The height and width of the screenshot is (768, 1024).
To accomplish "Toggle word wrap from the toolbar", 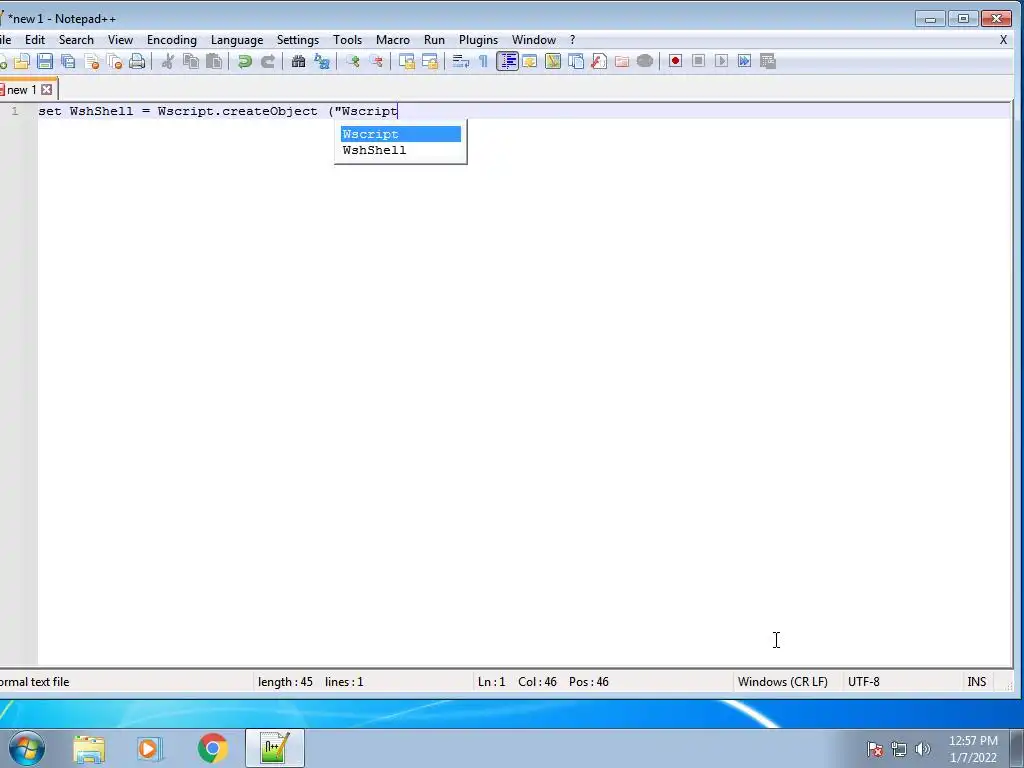I will (x=461, y=61).
